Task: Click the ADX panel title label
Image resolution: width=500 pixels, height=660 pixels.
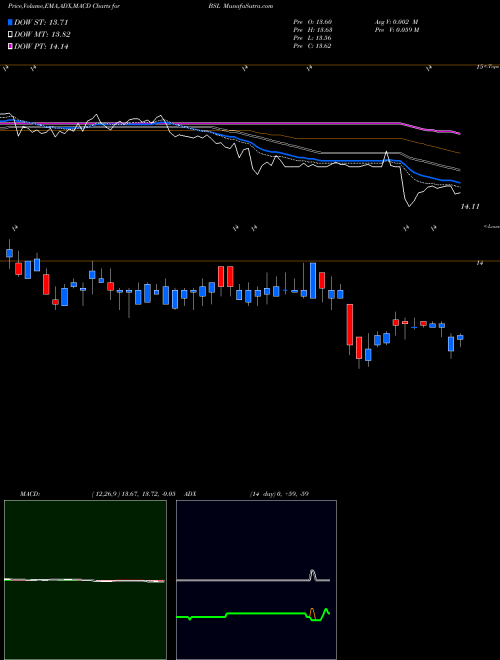Action: point(190,494)
